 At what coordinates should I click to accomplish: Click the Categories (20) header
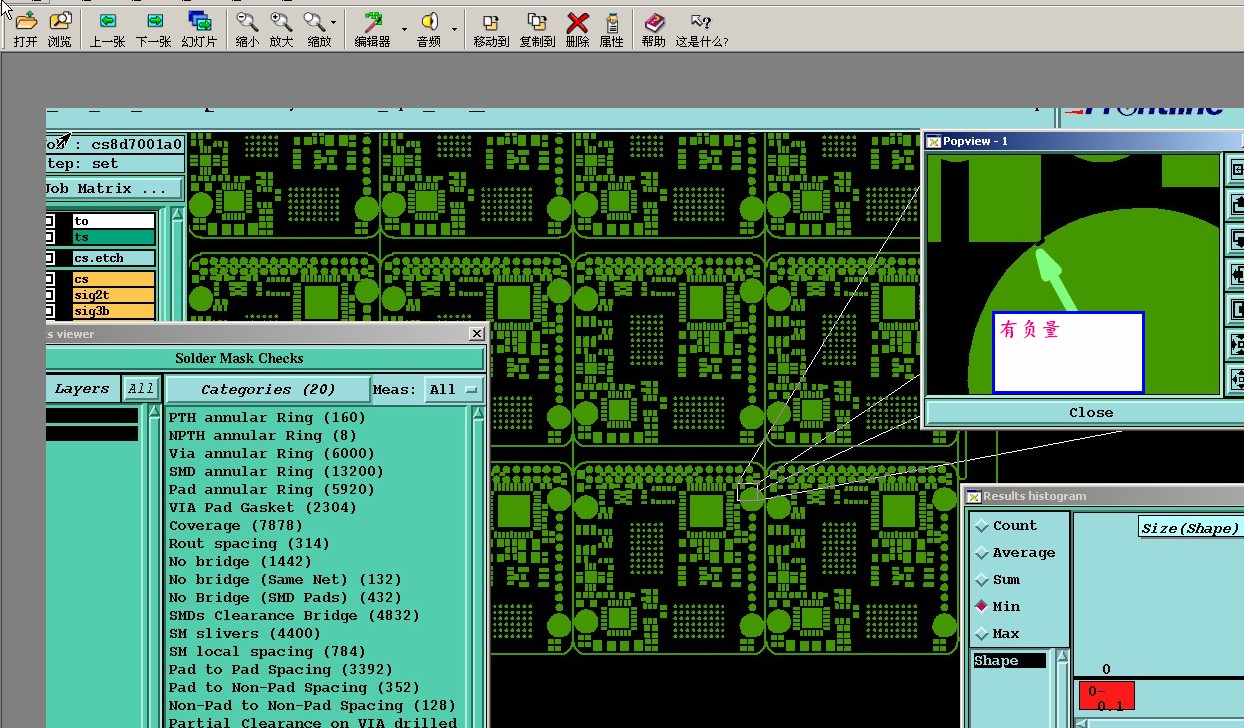point(267,390)
